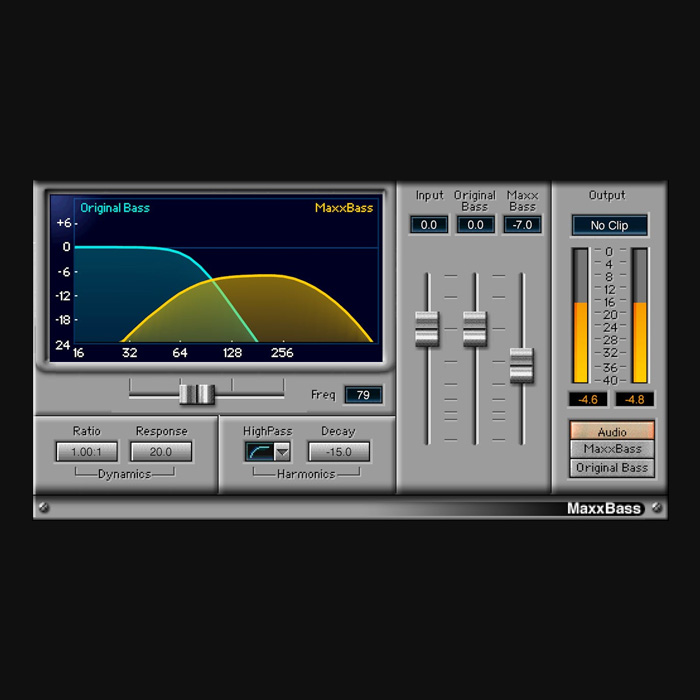
Task: Click the Original Bass gain value 0.0
Action: coord(475,225)
